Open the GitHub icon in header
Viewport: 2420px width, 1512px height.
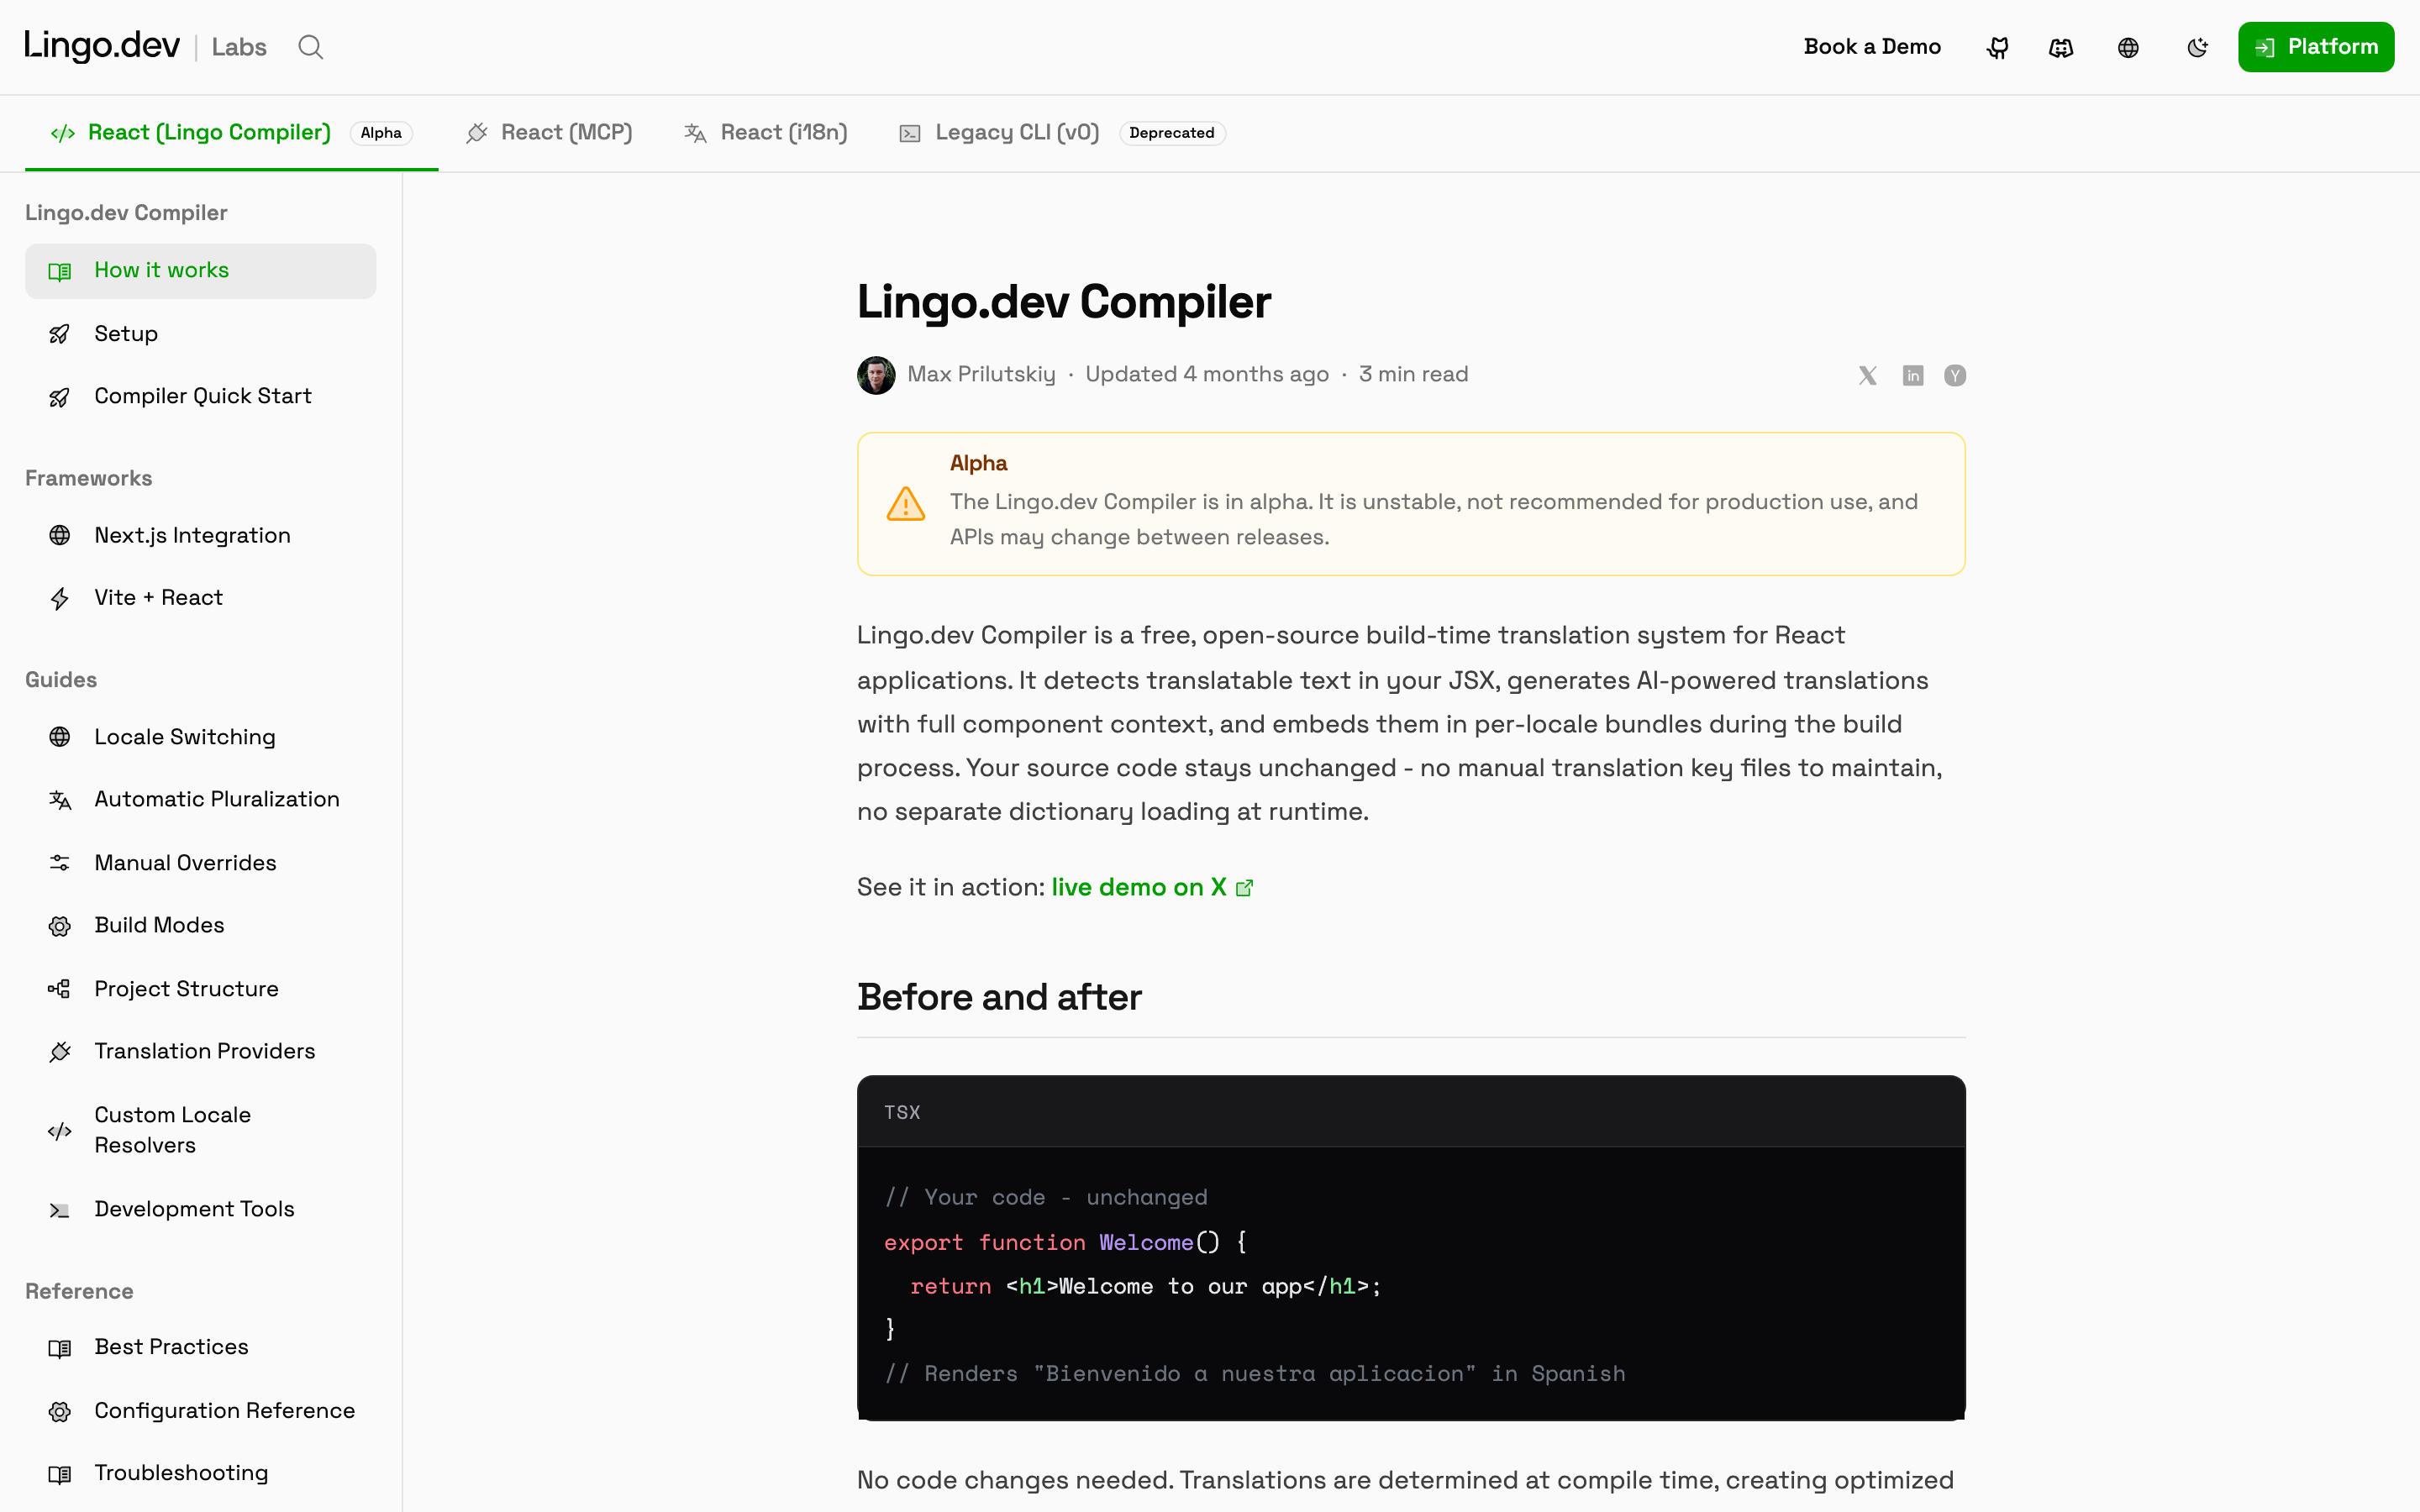click(x=1998, y=47)
